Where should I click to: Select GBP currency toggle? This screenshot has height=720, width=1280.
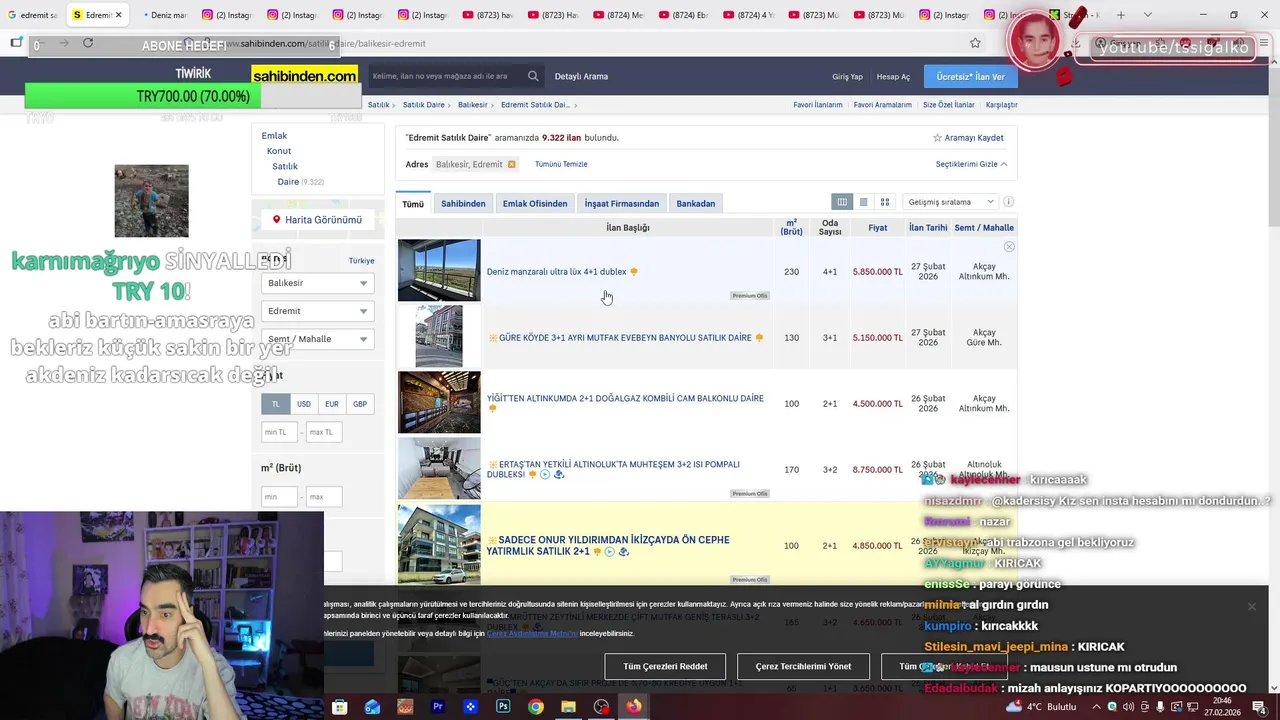tap(360, 404)
